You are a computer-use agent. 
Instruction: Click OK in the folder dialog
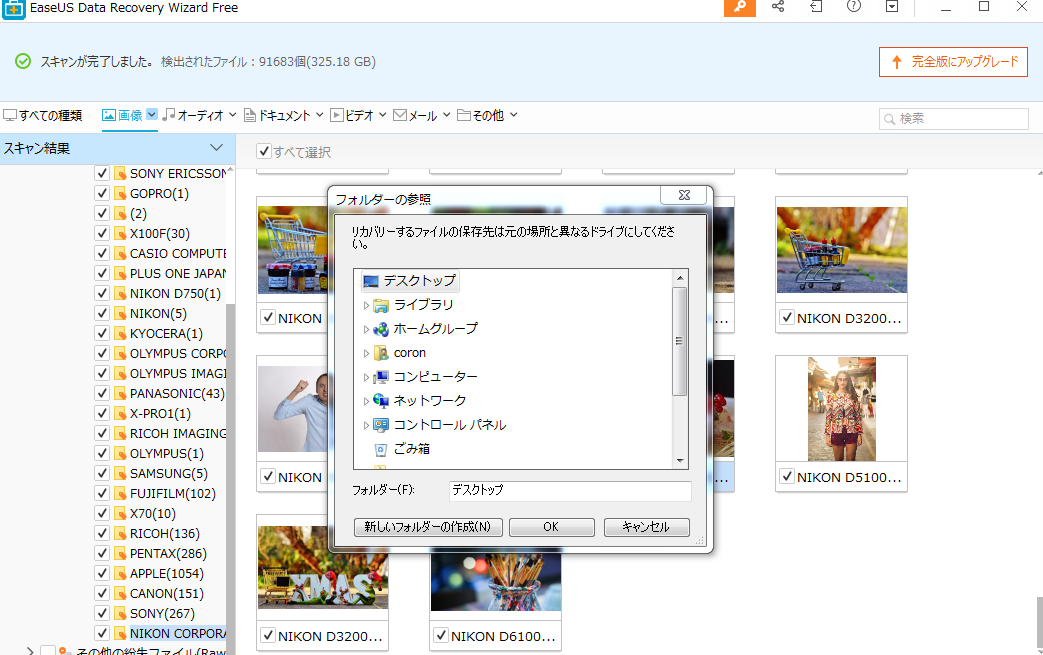point(551,527)
